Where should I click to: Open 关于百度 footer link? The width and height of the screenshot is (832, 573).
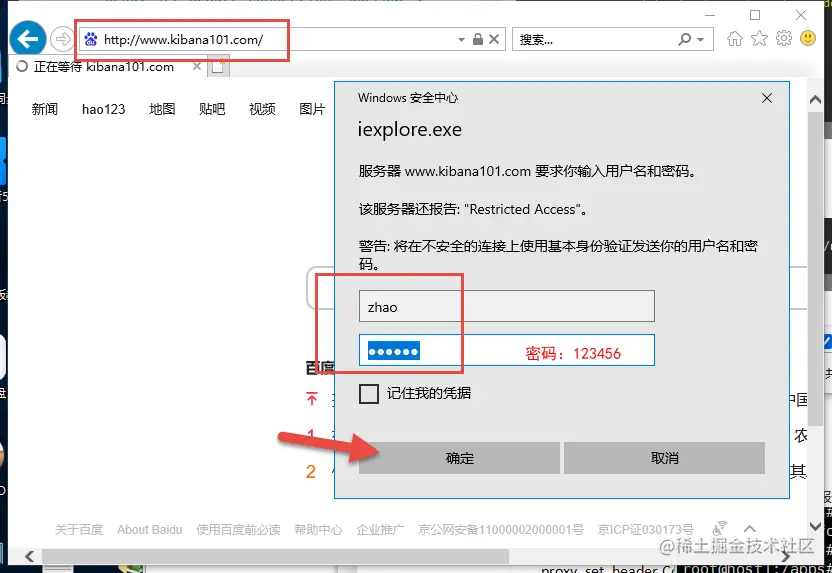click(79, 529)
